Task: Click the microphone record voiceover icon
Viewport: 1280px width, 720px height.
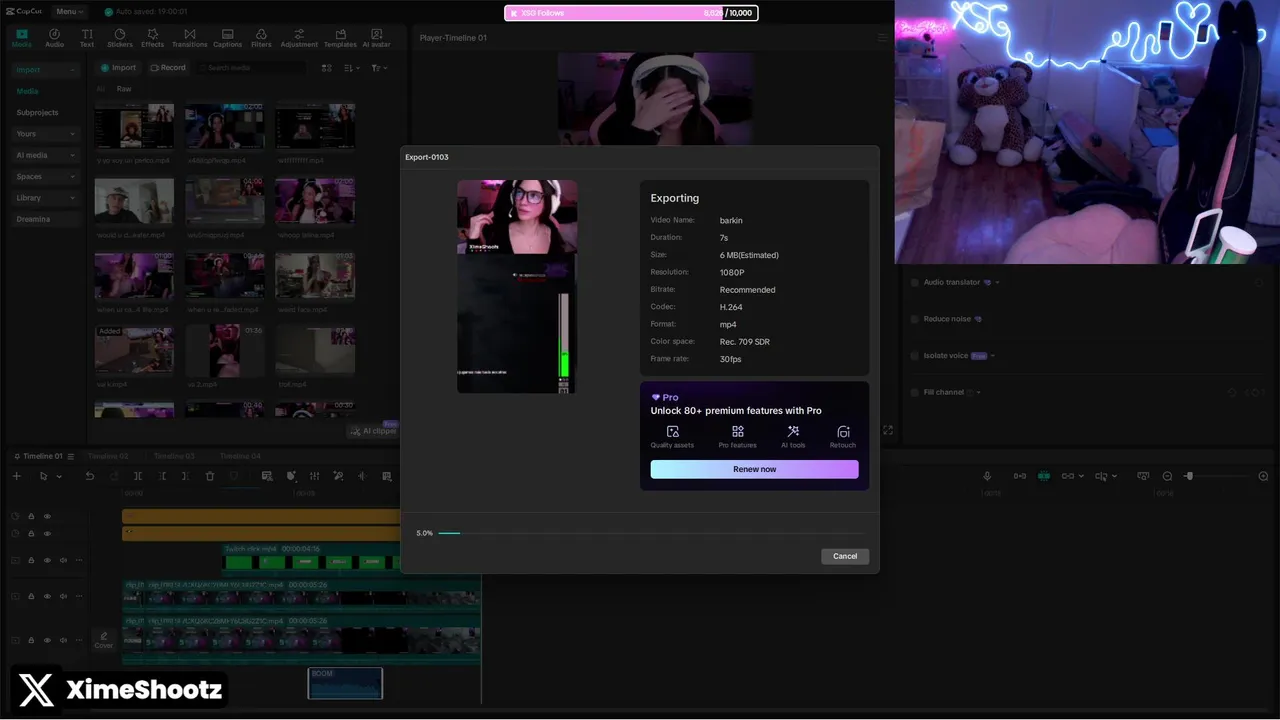Action: [x=987, y=476]
